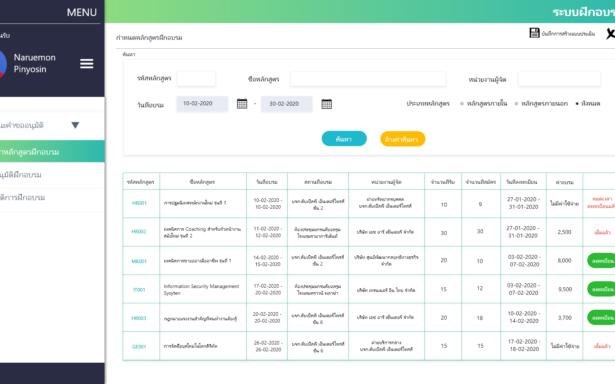The image size is (615, 384).
Task: Click the ชื่อหลักสูตร column header
Action: click(x=202, y=182)
